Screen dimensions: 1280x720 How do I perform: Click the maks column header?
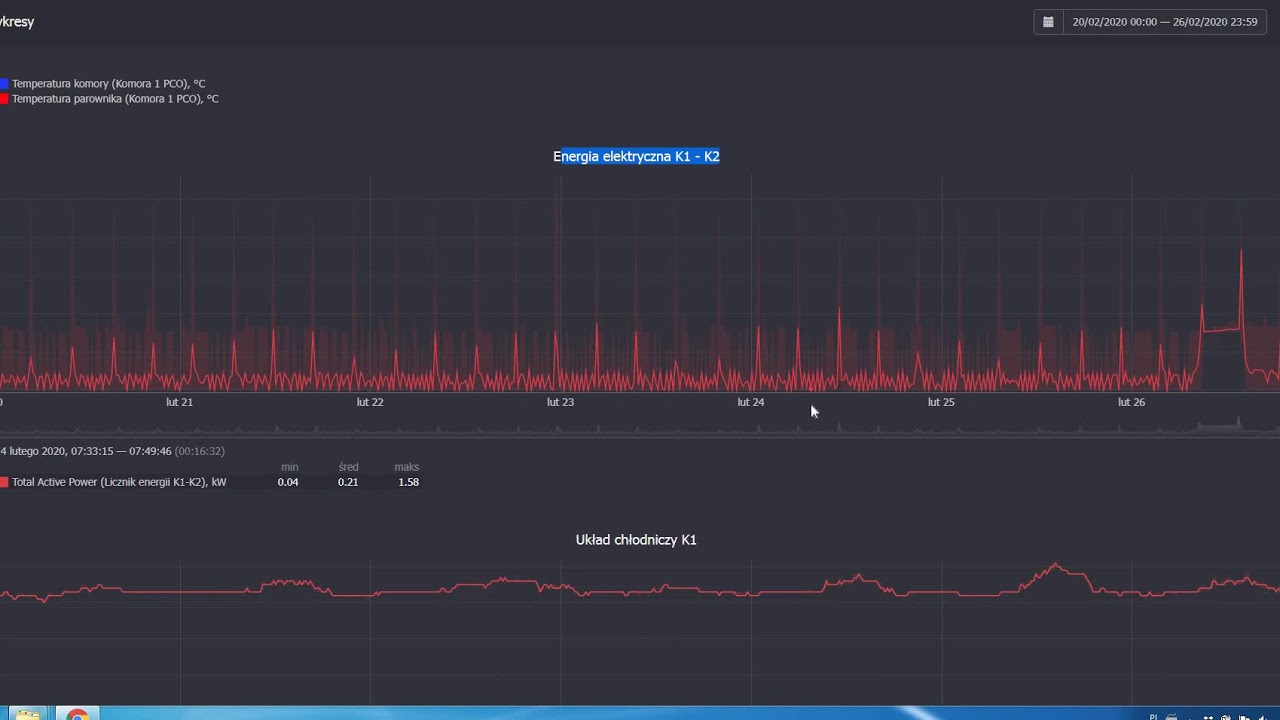click(x=407, y=467)
